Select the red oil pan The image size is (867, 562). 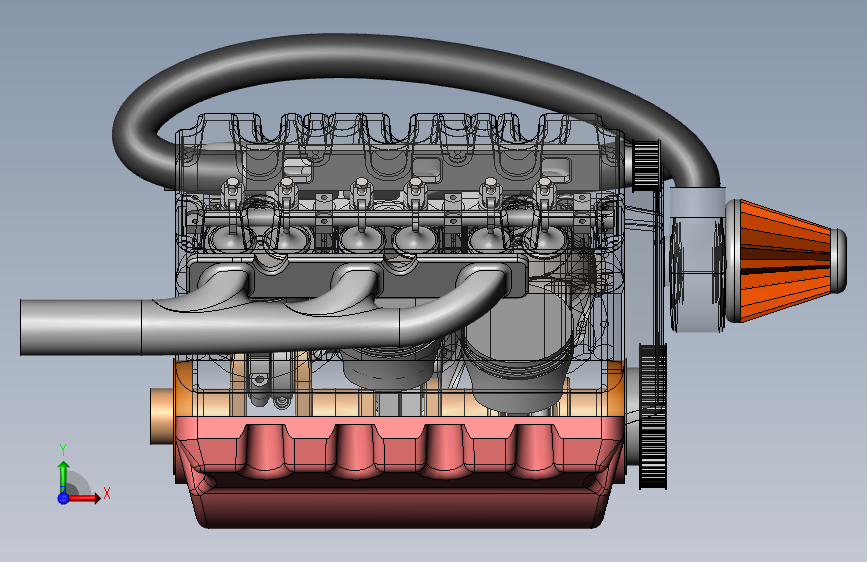399,471
